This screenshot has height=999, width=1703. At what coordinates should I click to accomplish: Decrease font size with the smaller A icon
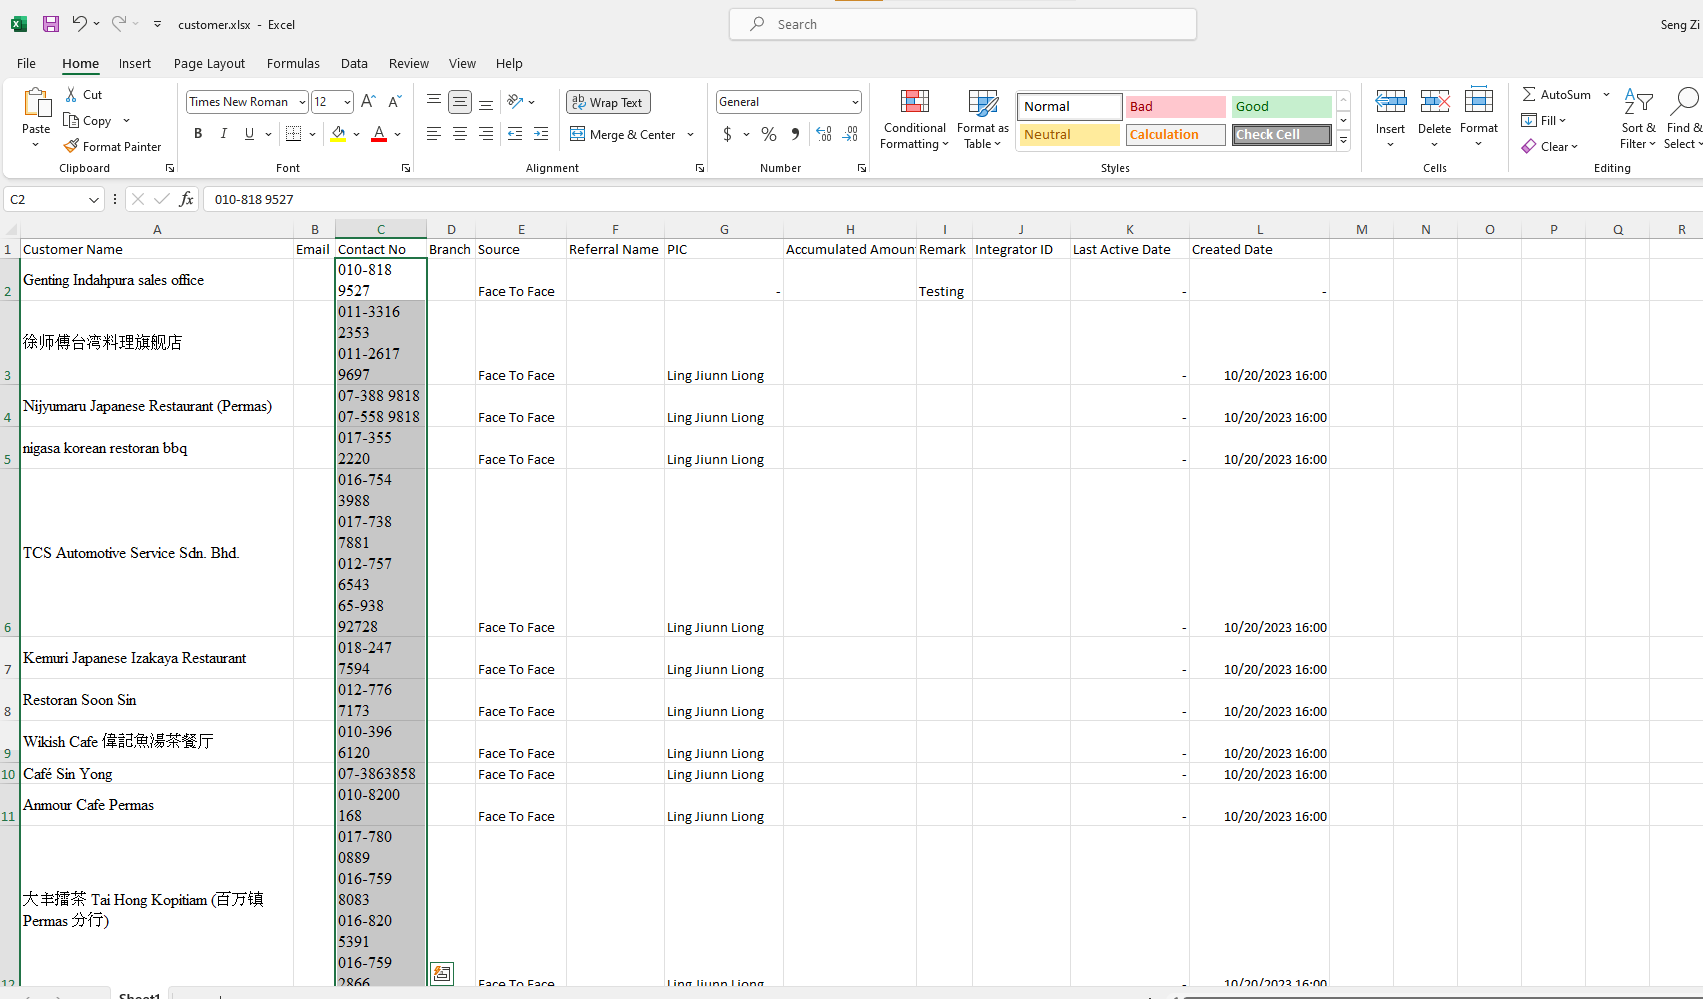point(394,102)
